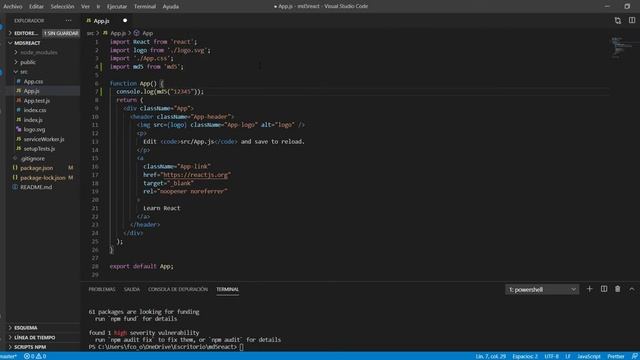The image size is (640, 360).
Task: Open the Ayuda menu
Action: click(171, 6)
